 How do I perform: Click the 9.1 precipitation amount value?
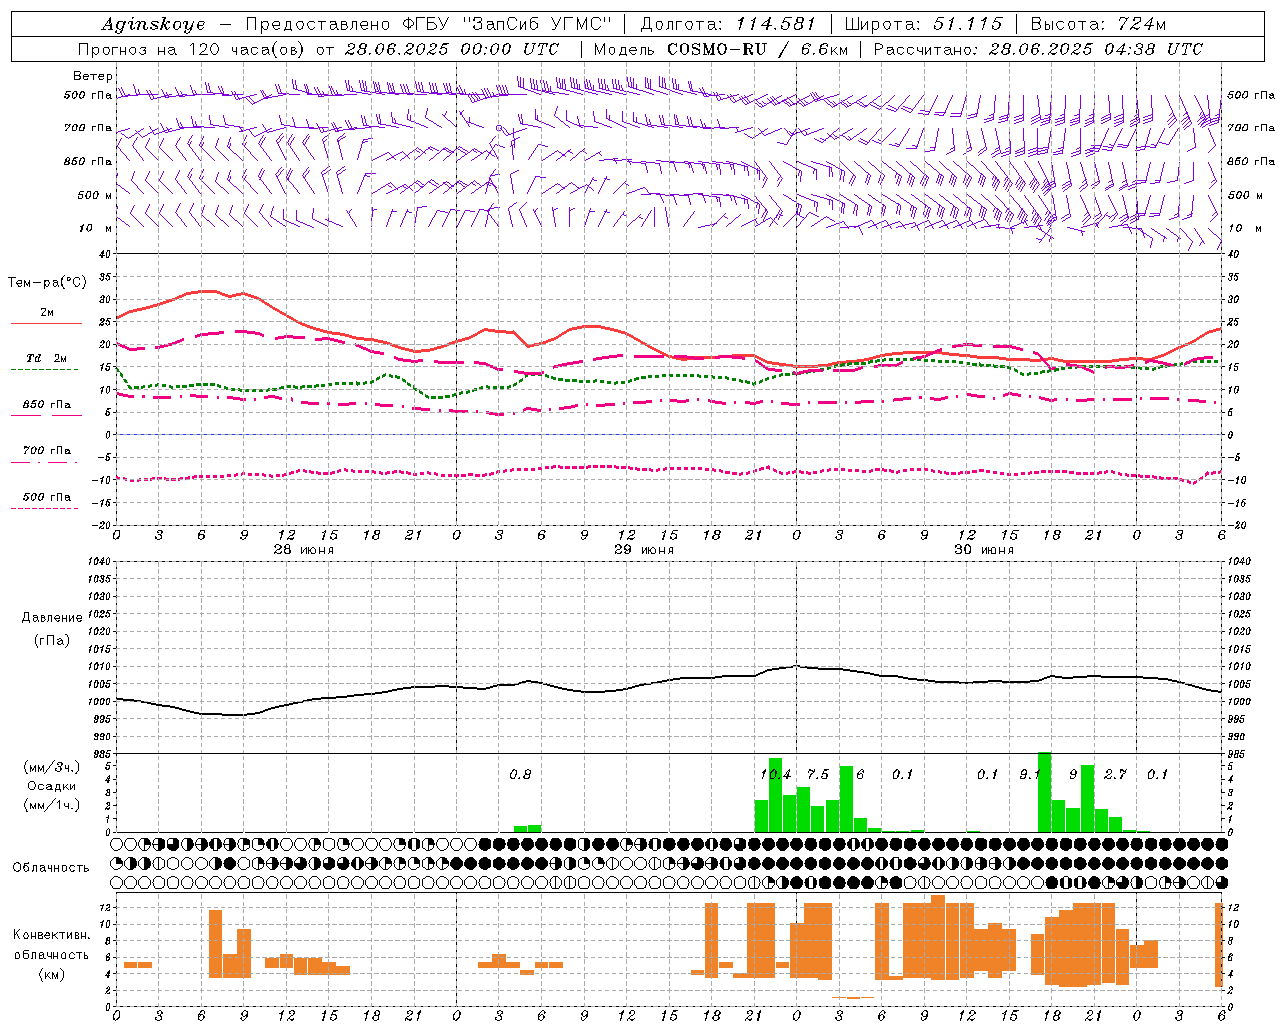tap(1030, 775)
